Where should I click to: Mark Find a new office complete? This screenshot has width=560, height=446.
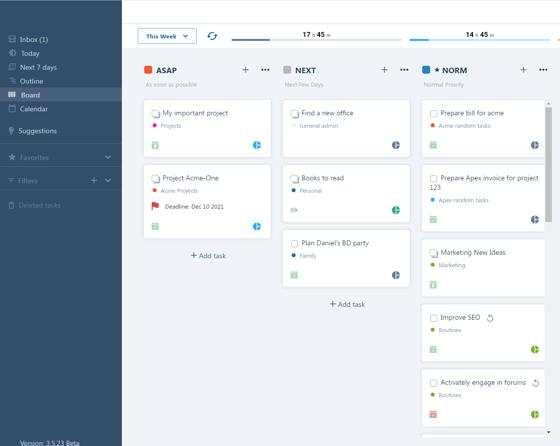coord(294,114)
